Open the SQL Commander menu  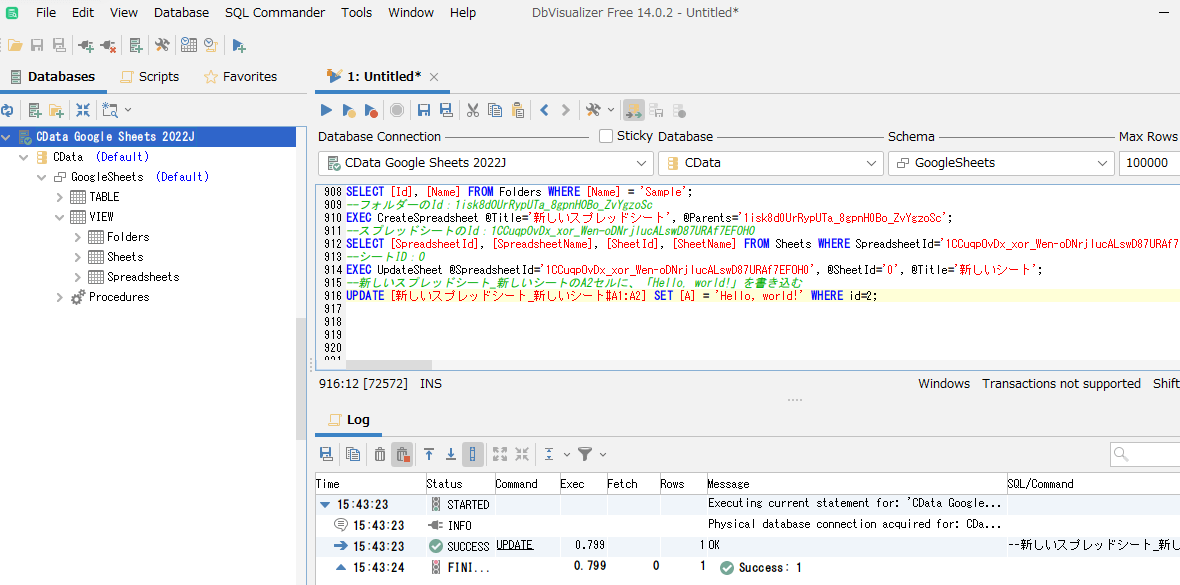[x=275, y=13]
